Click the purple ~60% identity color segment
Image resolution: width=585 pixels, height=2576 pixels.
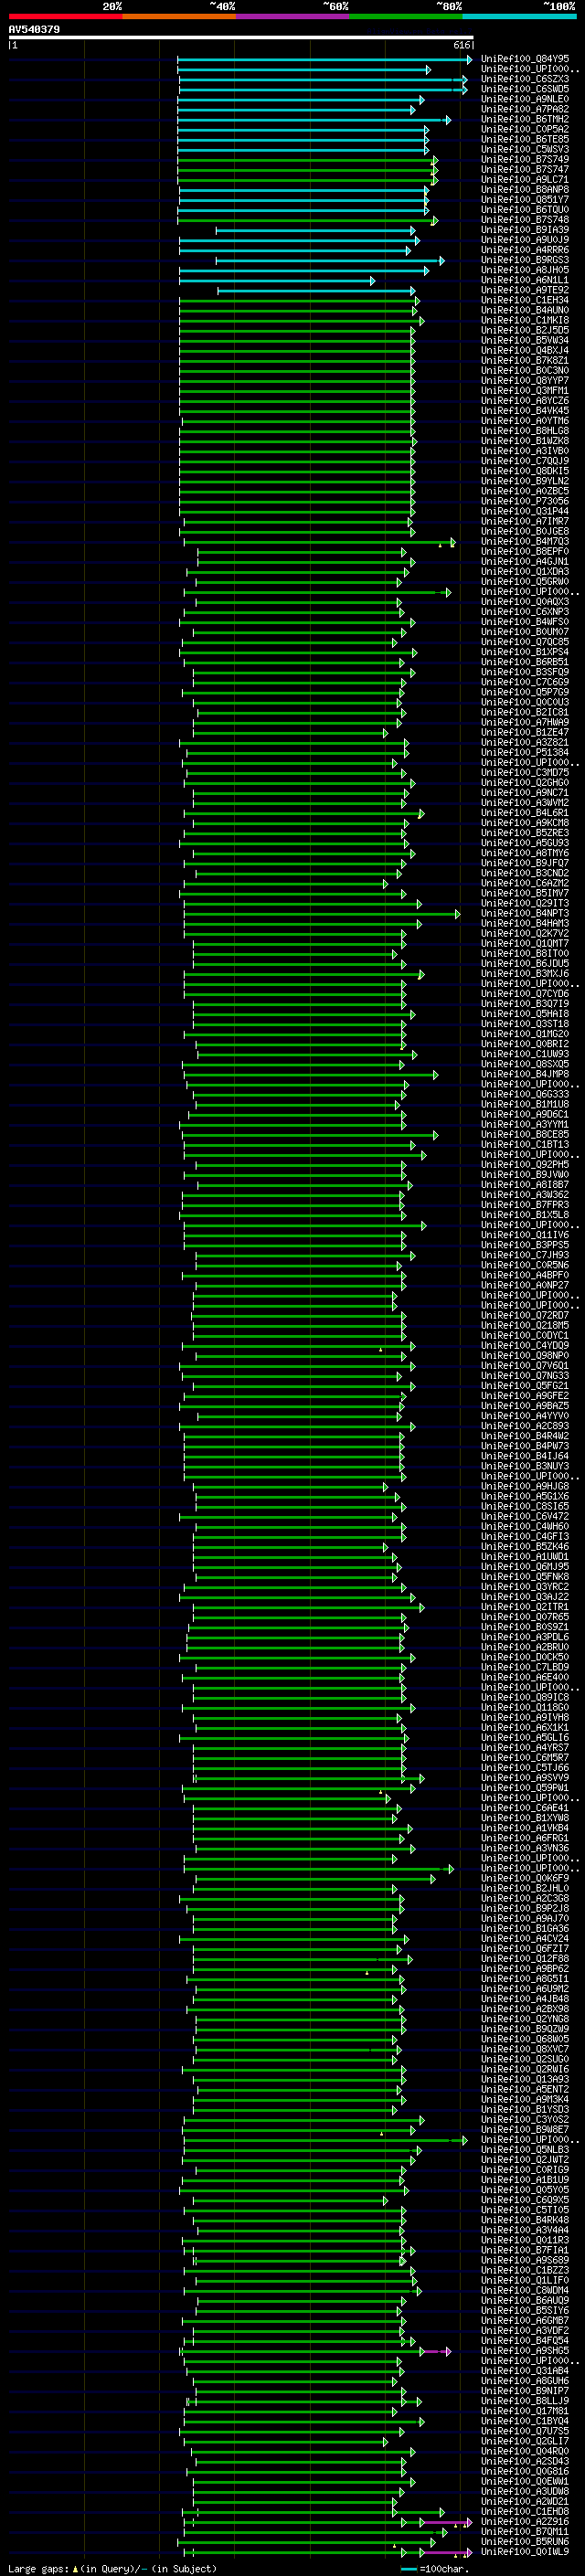point(293,16)
